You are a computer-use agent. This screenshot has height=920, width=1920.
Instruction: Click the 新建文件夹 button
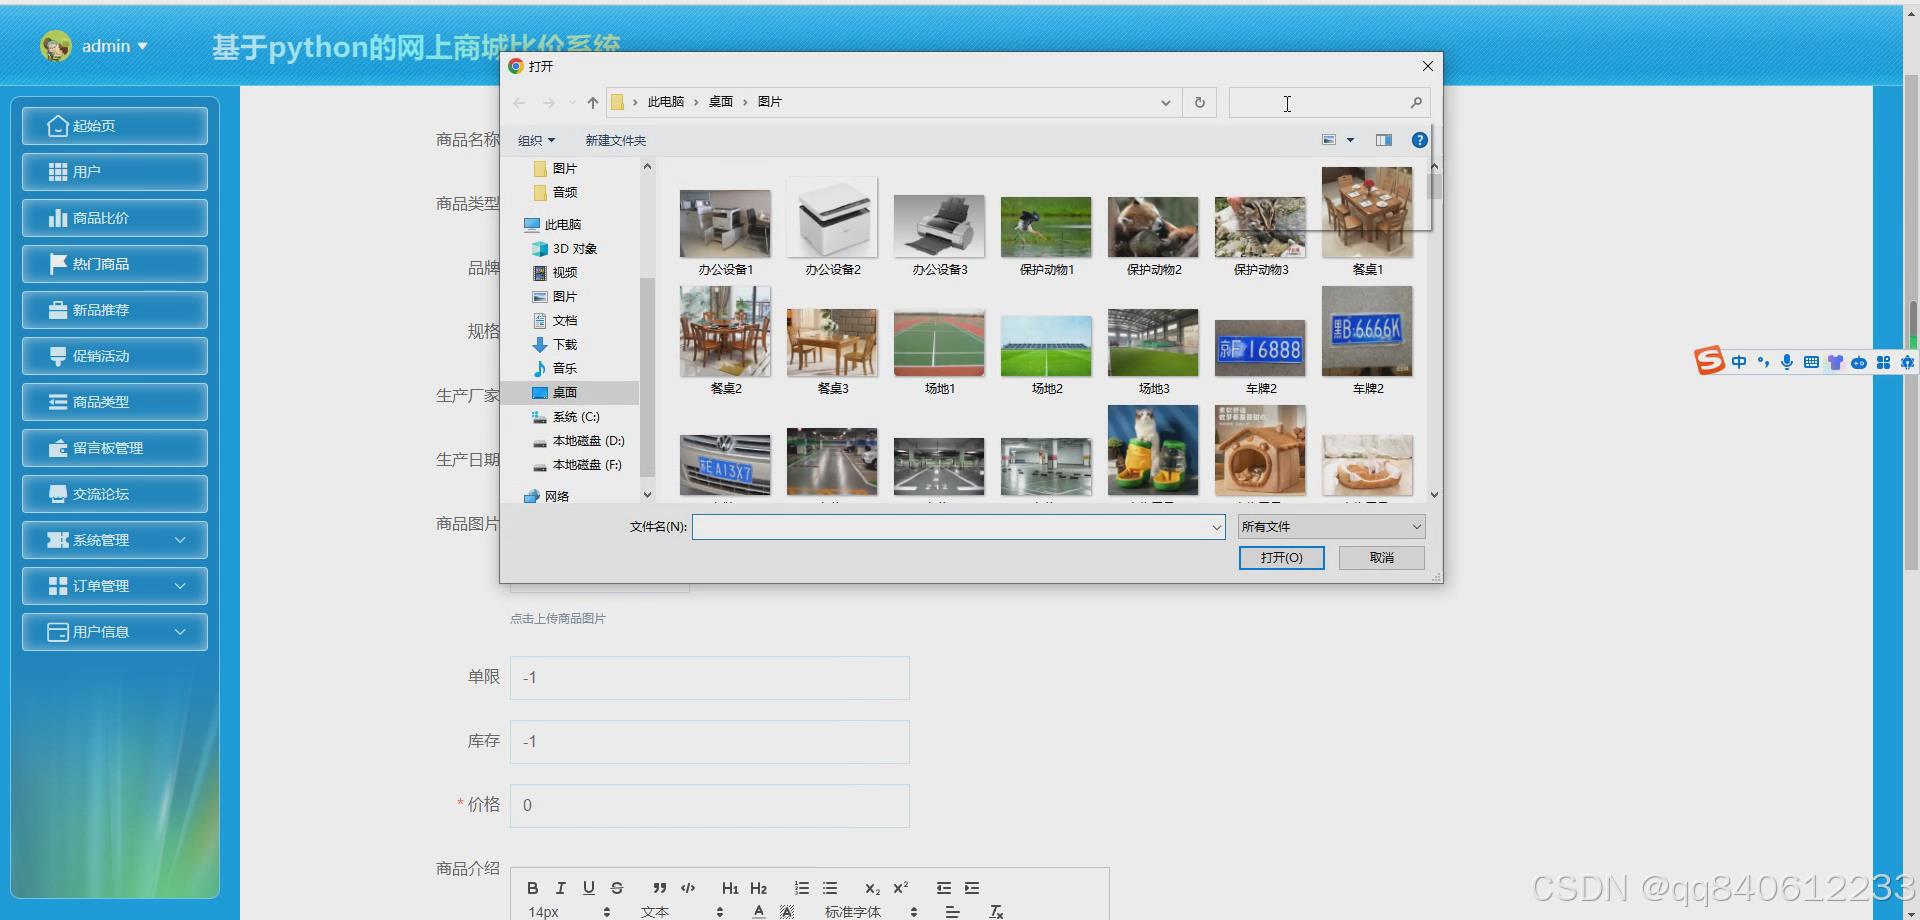pos(615,140)
